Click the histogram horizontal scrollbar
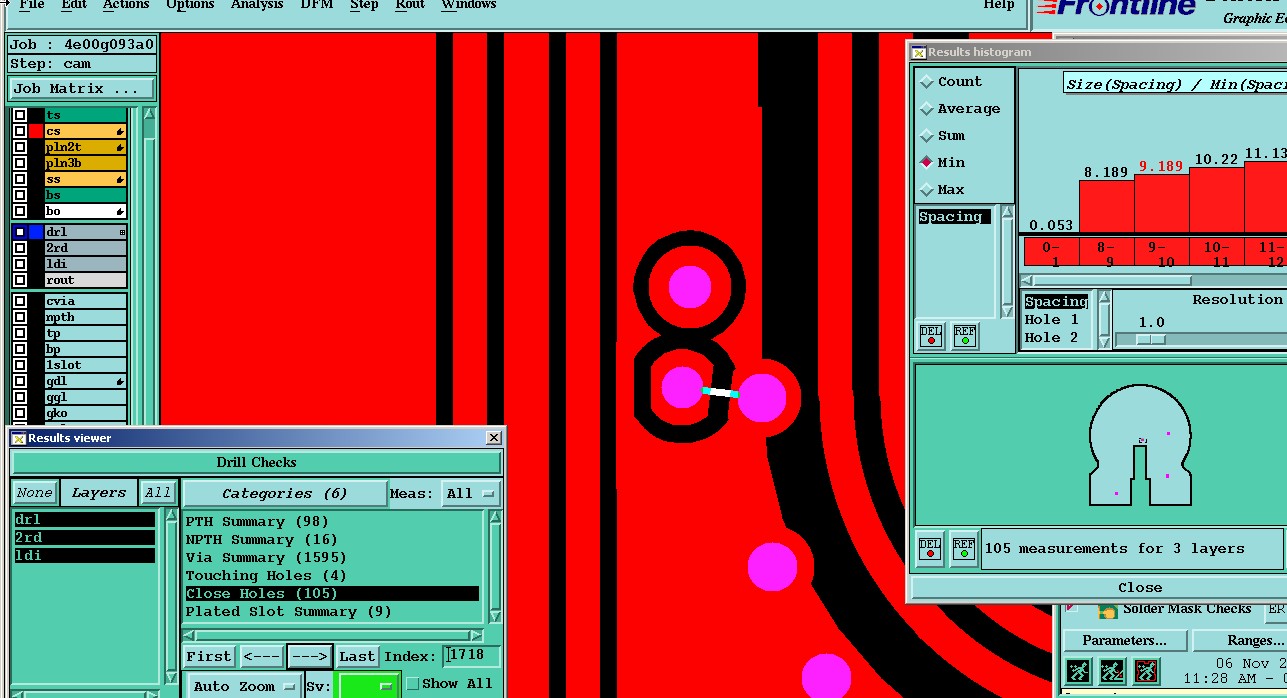The image size is (1287, 698). tap(1152, 280)
